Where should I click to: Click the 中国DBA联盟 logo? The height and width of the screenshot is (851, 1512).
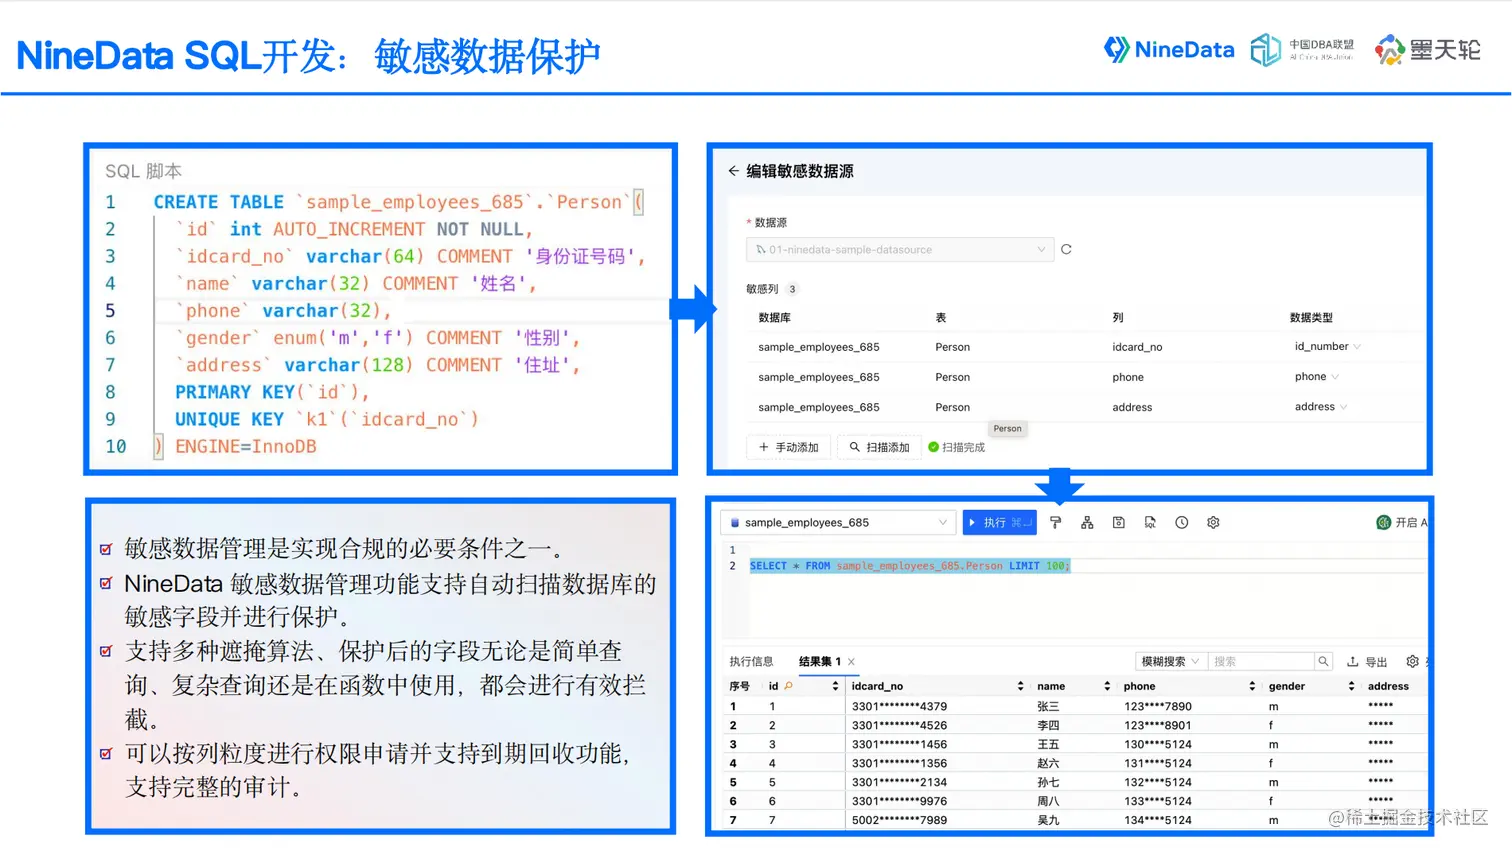tap(1302, 49)
